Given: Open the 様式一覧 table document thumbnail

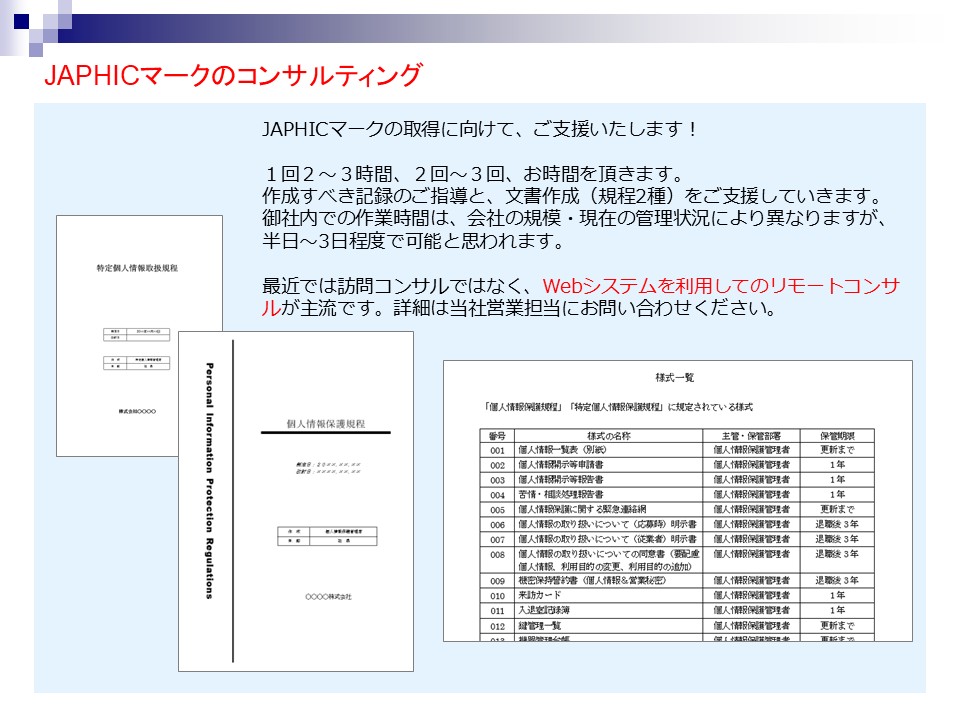Looking at the screenshot, I should point(678,501).
